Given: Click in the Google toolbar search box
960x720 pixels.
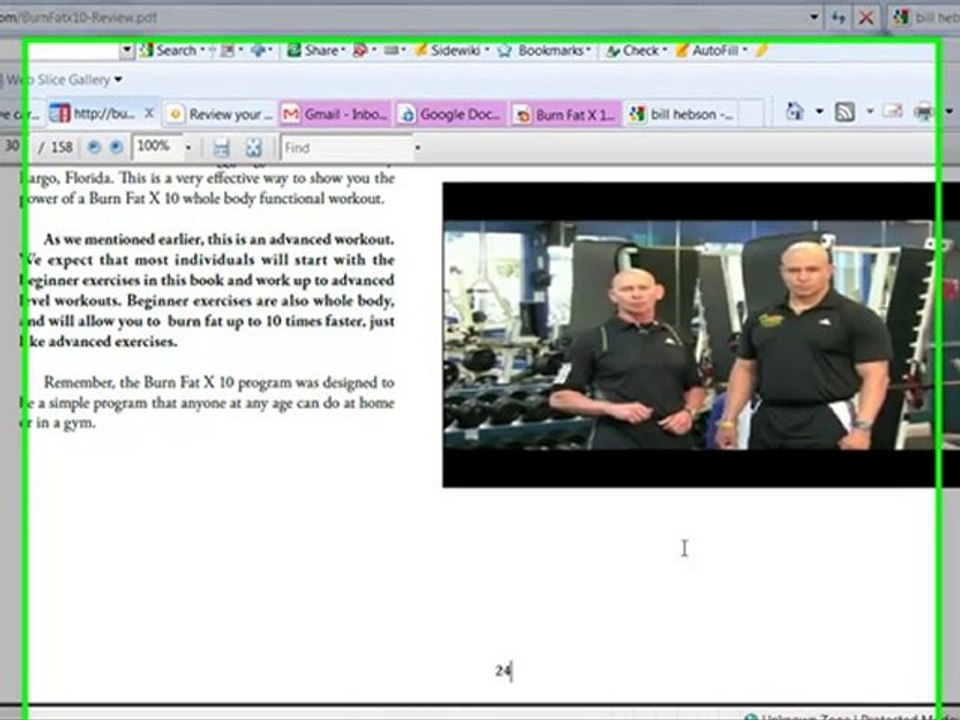Looking at the screenshot, I should click(73, 51).
